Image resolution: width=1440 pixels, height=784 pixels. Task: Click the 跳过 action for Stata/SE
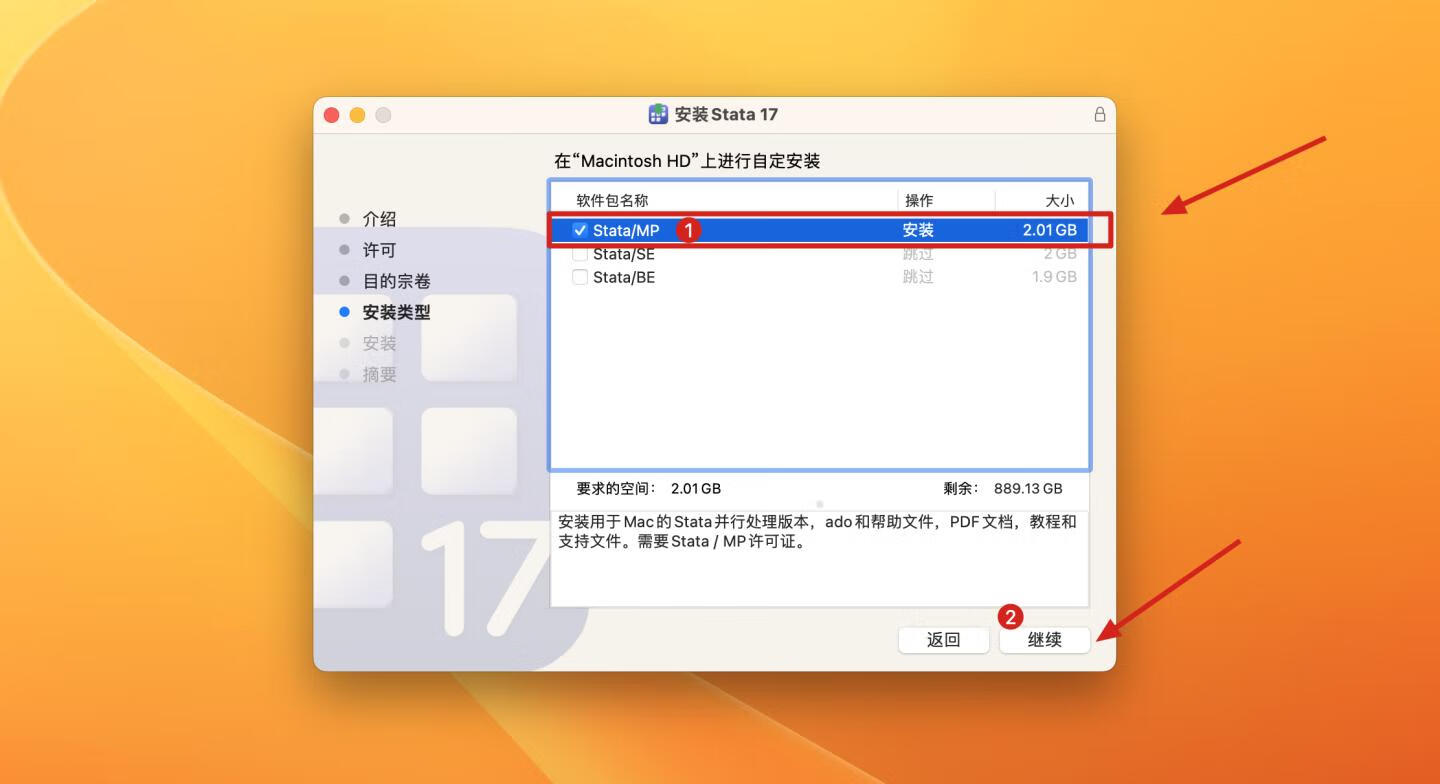[918, 254]
